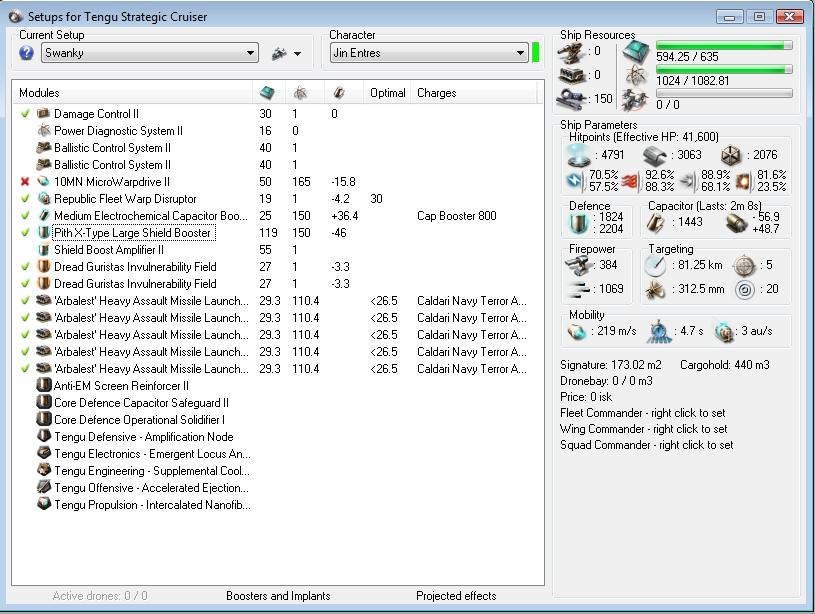The image size is (815, 614).
Task: Click the ship icon next to setup dropdown
Action: click(279, 53)
